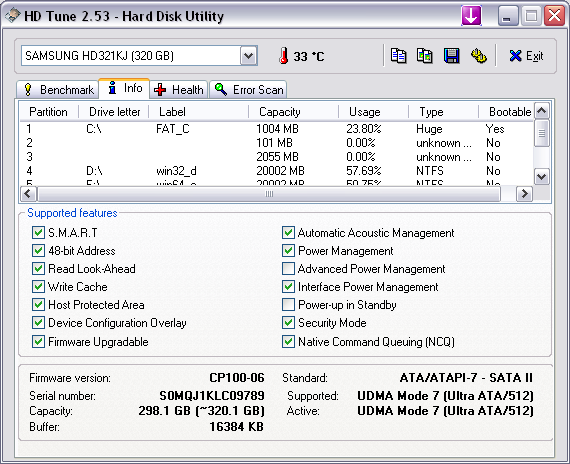Toggle the Device Configuration Overlay checkbox
Viewport: 570px width, 464px height.
coord(38,323)
